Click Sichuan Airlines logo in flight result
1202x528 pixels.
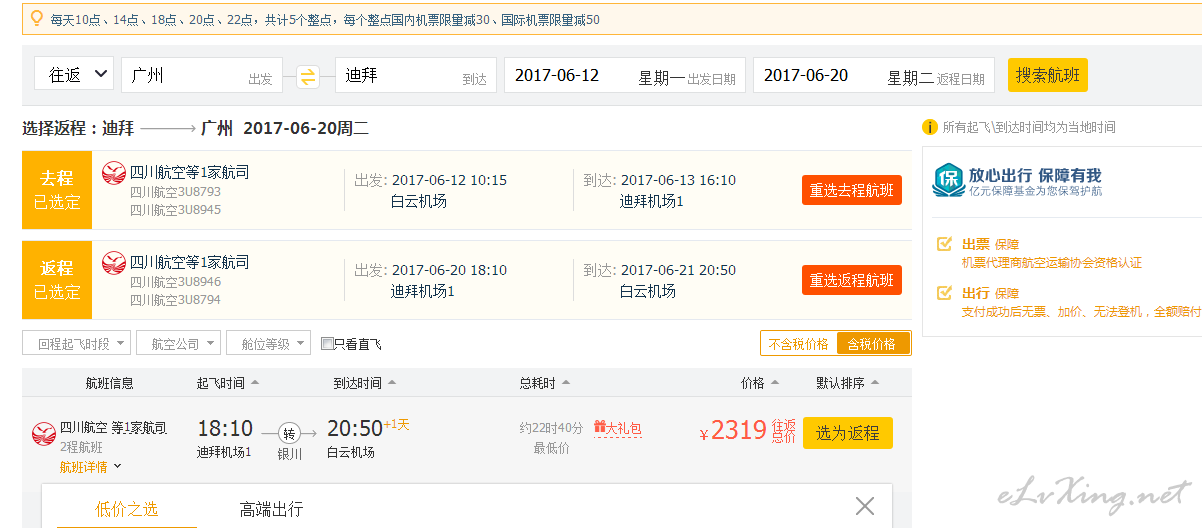point(43,433)
